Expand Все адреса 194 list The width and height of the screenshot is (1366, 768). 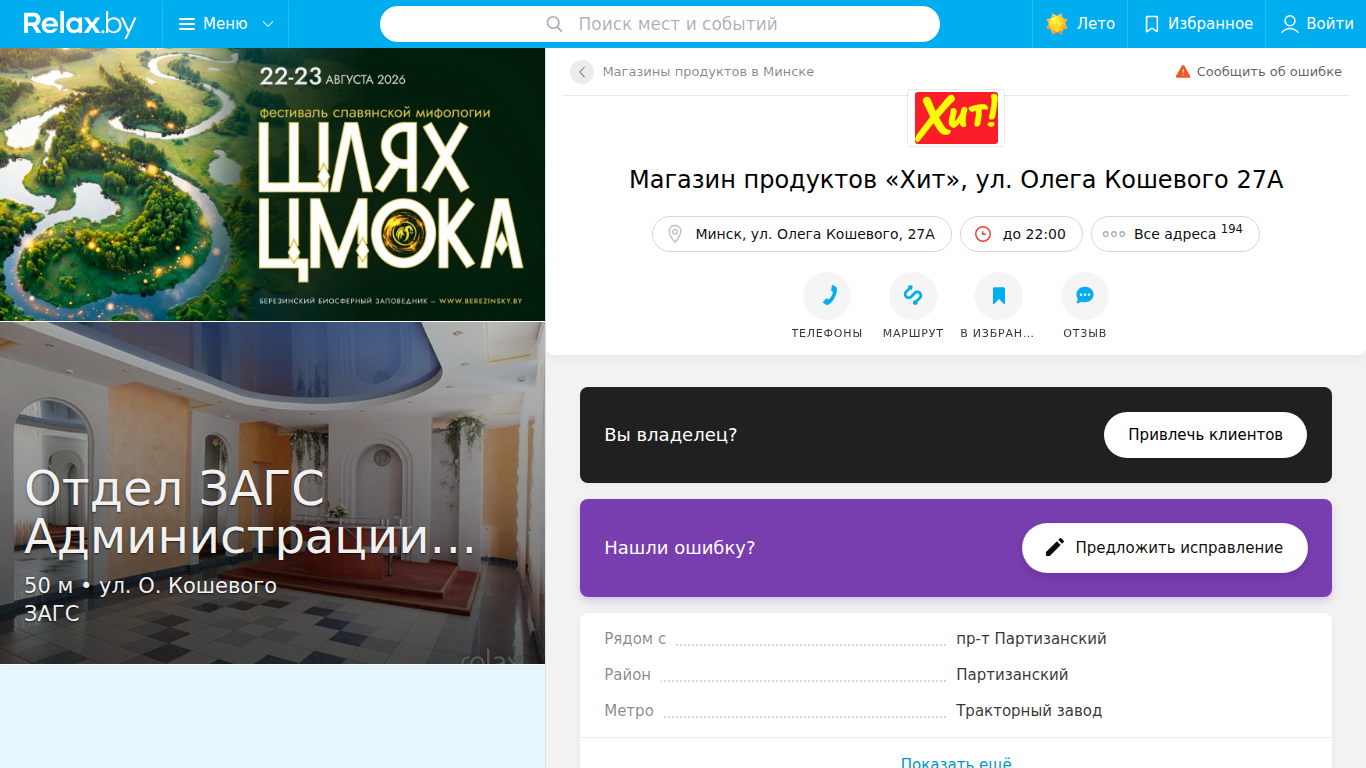(x=1175, y=234)
